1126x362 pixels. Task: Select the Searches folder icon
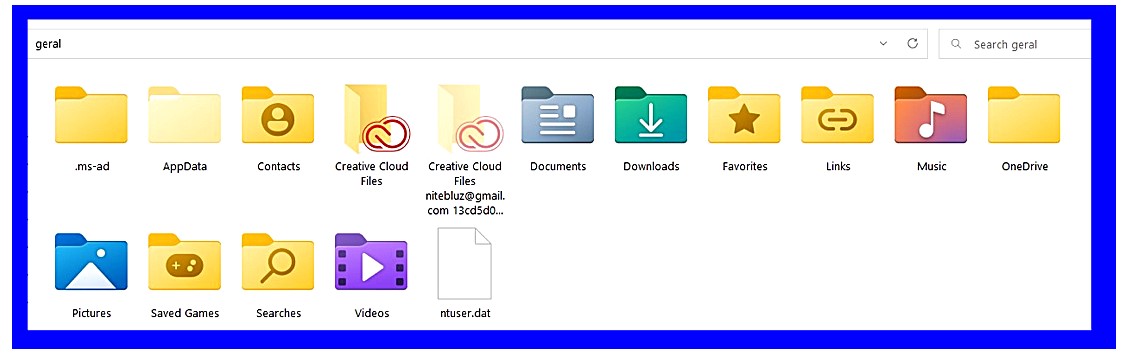click(278, 261)
